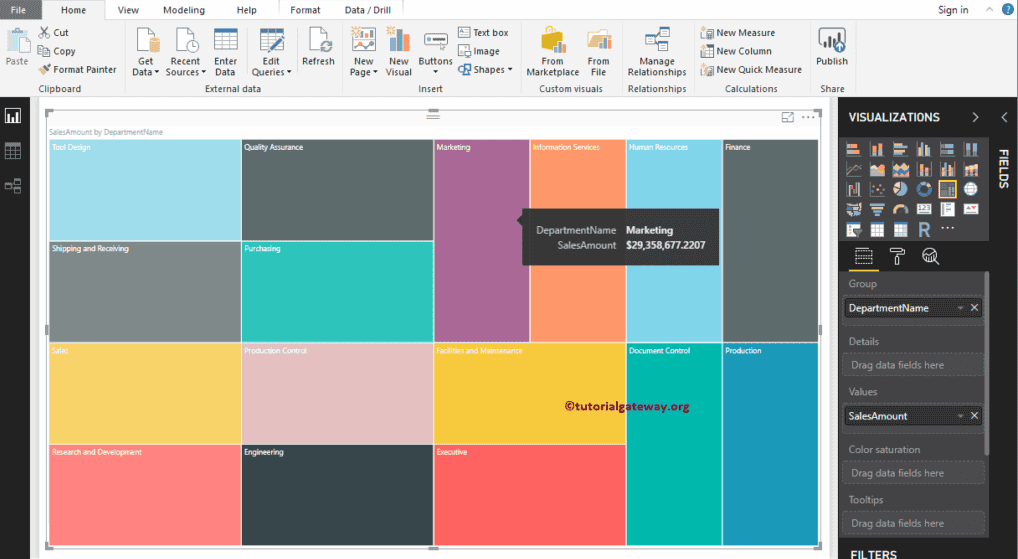Select the Matrix visual
This screenshot has width=1018, height=559.
pyautogui.click(x=900, y=229)
